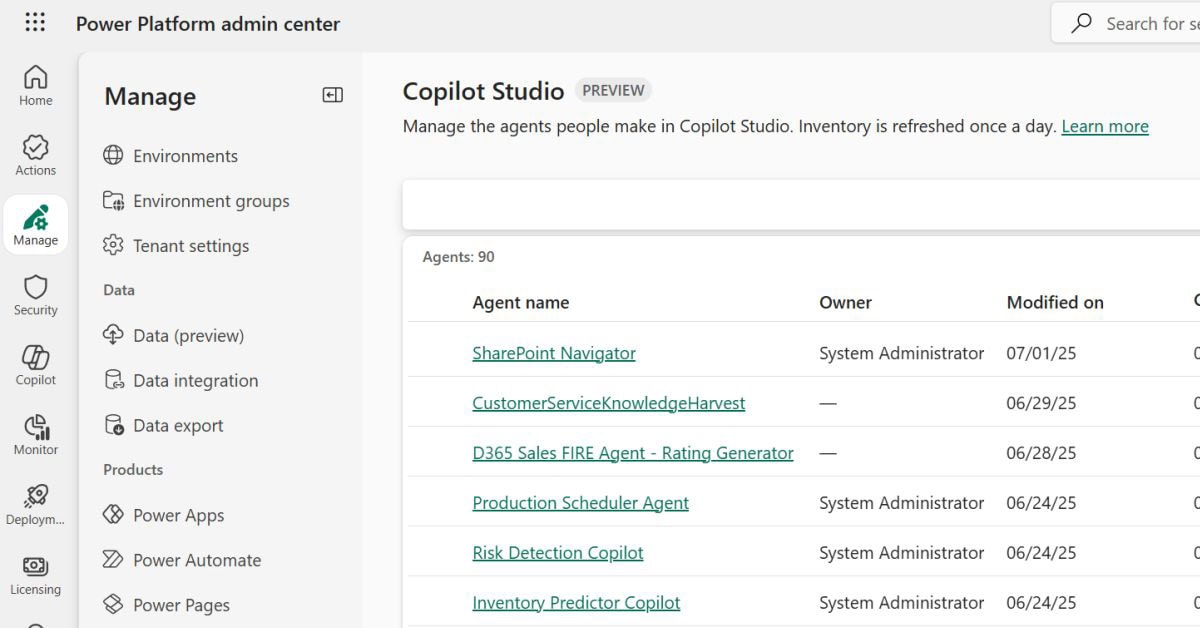
Task: Open Actions in the left rail
Action: 35,155
